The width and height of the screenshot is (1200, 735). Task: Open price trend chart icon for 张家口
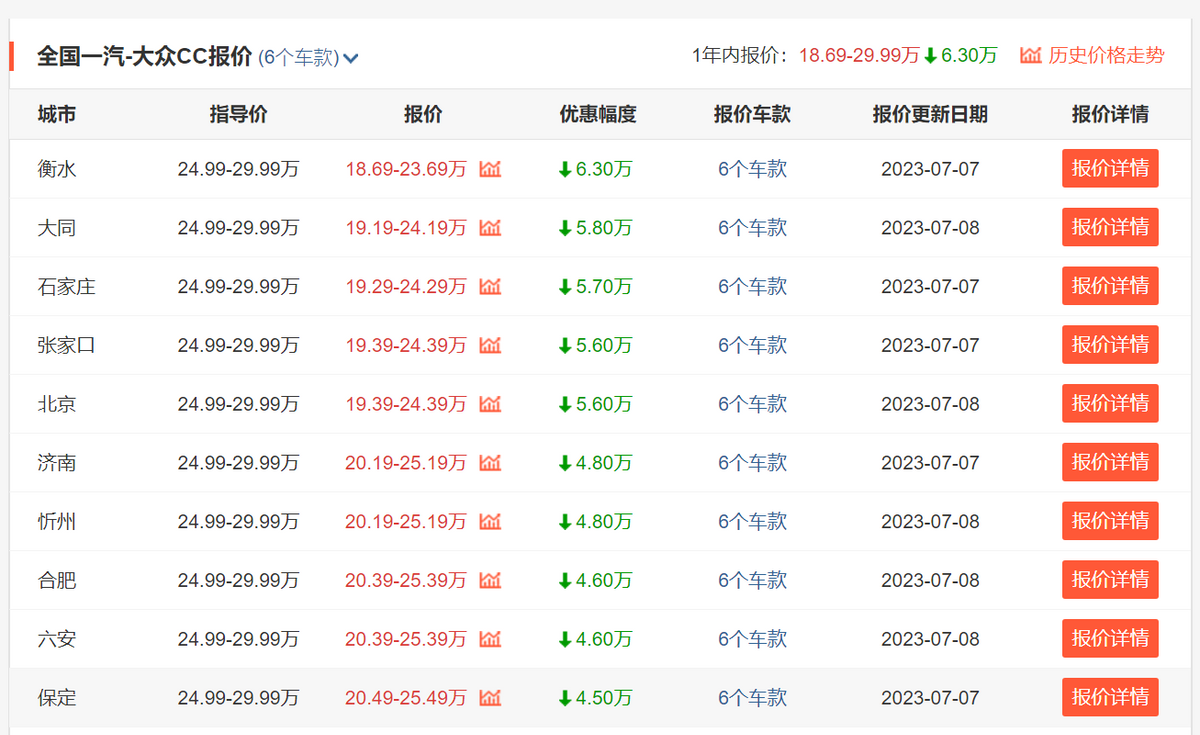pyautogui.click(x=490, y=345)
